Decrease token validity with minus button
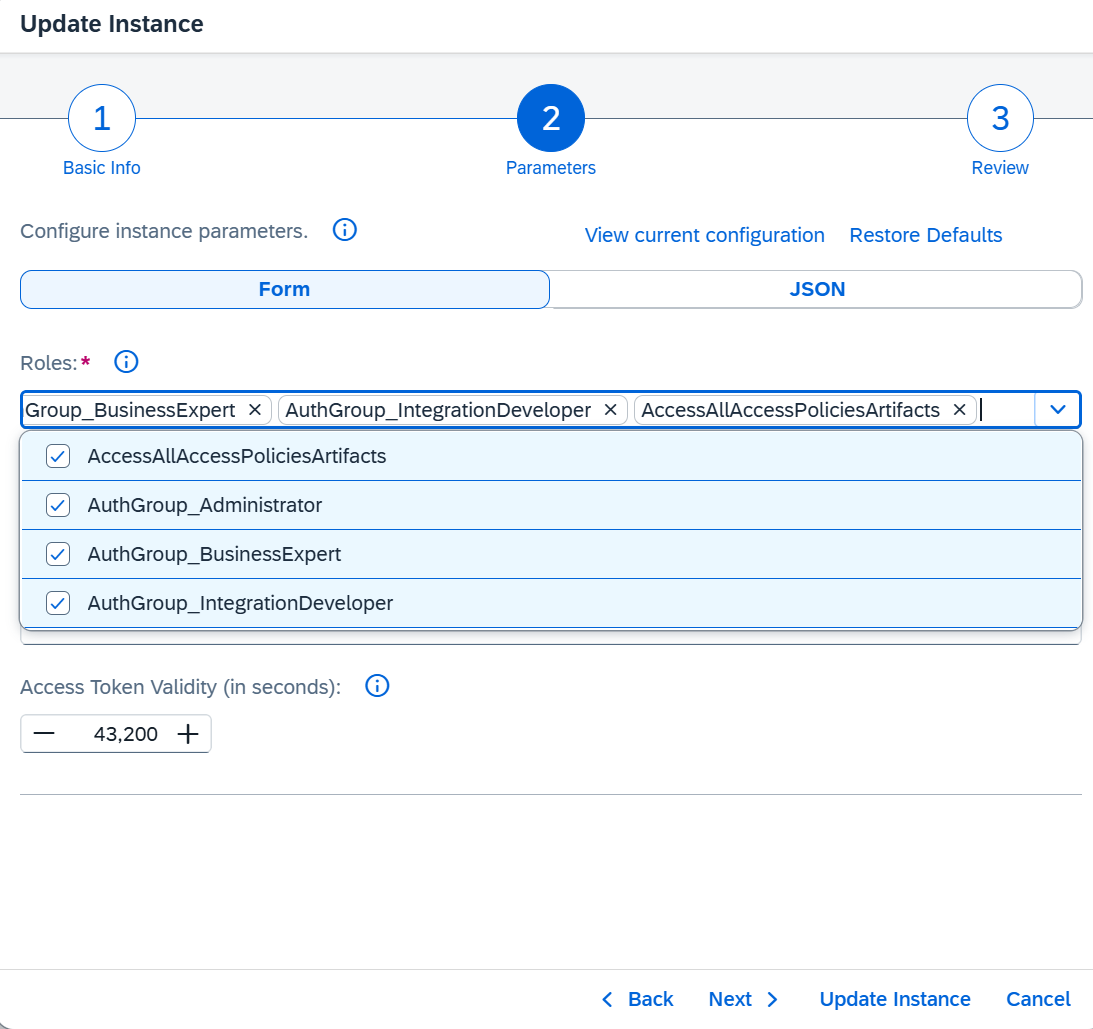Viewport: 1093px width, 1029px height. pos(44,734)
